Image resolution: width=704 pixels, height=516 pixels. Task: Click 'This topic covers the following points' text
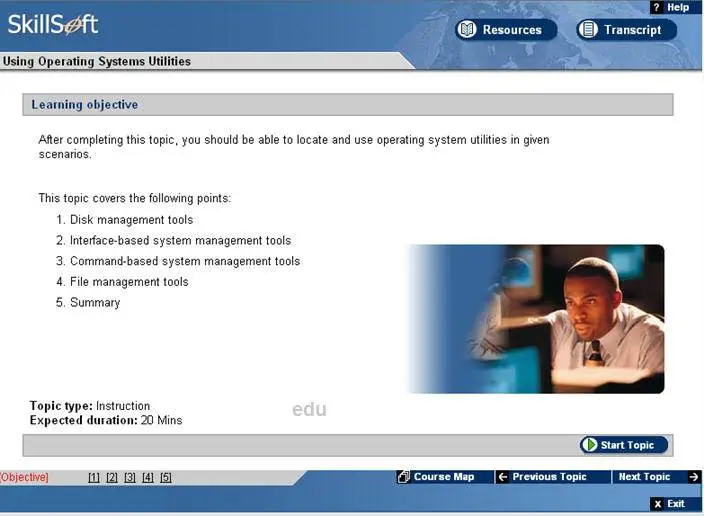click(135, 198)
